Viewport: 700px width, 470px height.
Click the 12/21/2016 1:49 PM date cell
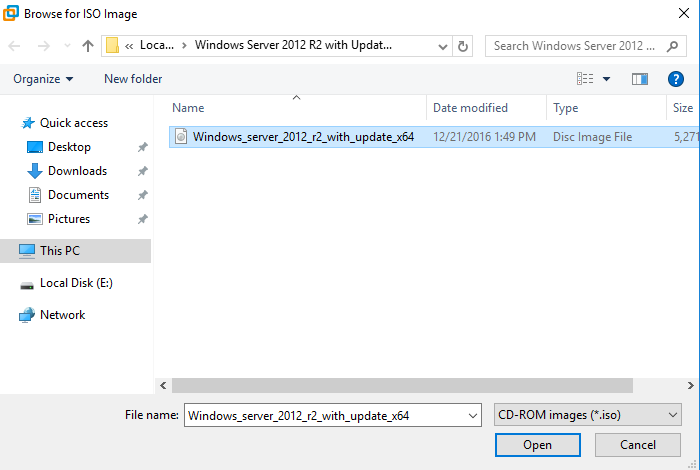484,137
